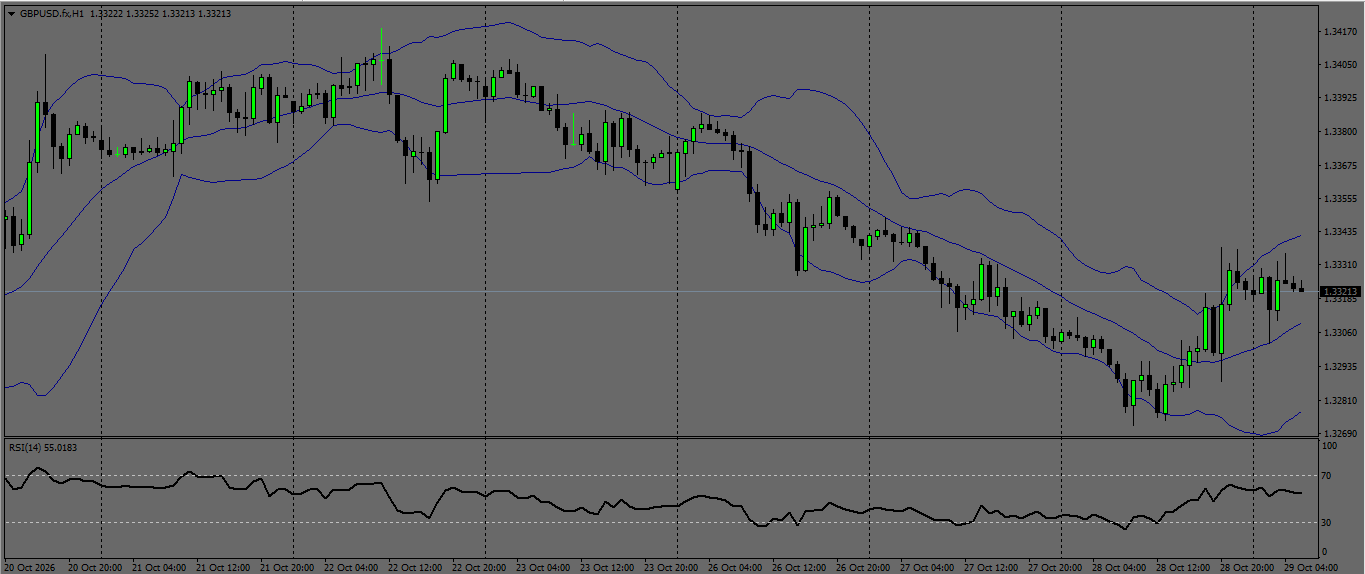Viewport: 1365px width, 574px height.
Task: Click the 26 Oct 12:00 time label
Action: pyautogui.click(x=799, y=567)
